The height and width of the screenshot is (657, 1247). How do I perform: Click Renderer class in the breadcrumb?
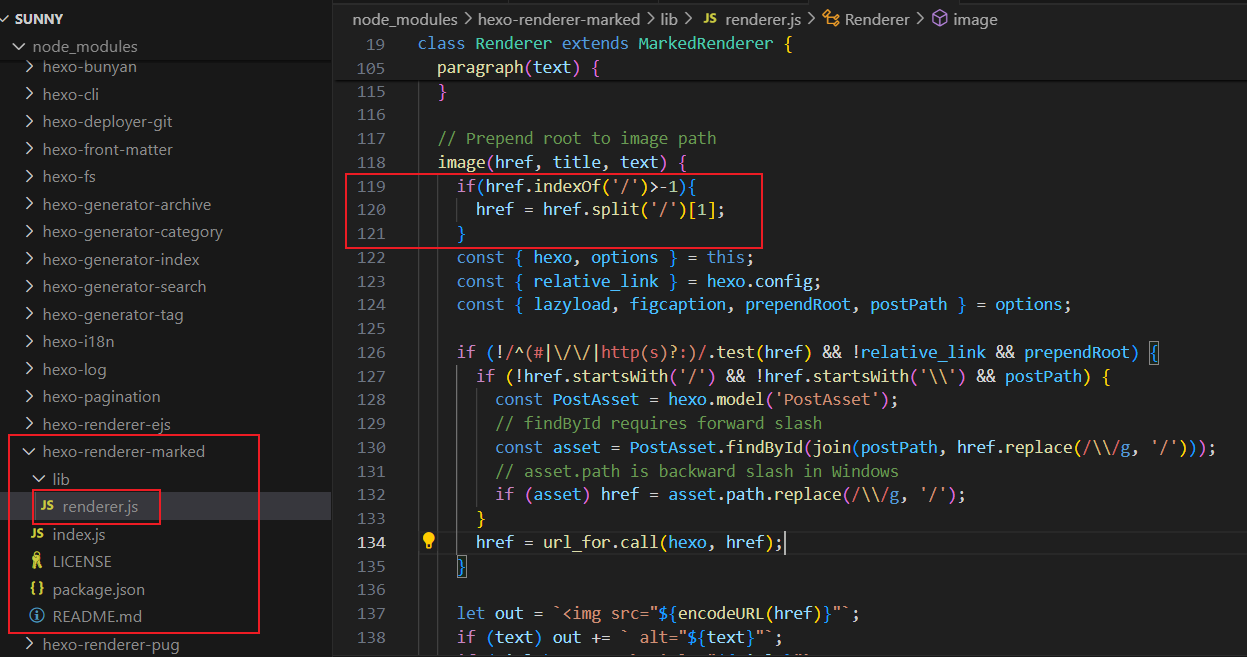pyautogui.click(x=877, y=19)
